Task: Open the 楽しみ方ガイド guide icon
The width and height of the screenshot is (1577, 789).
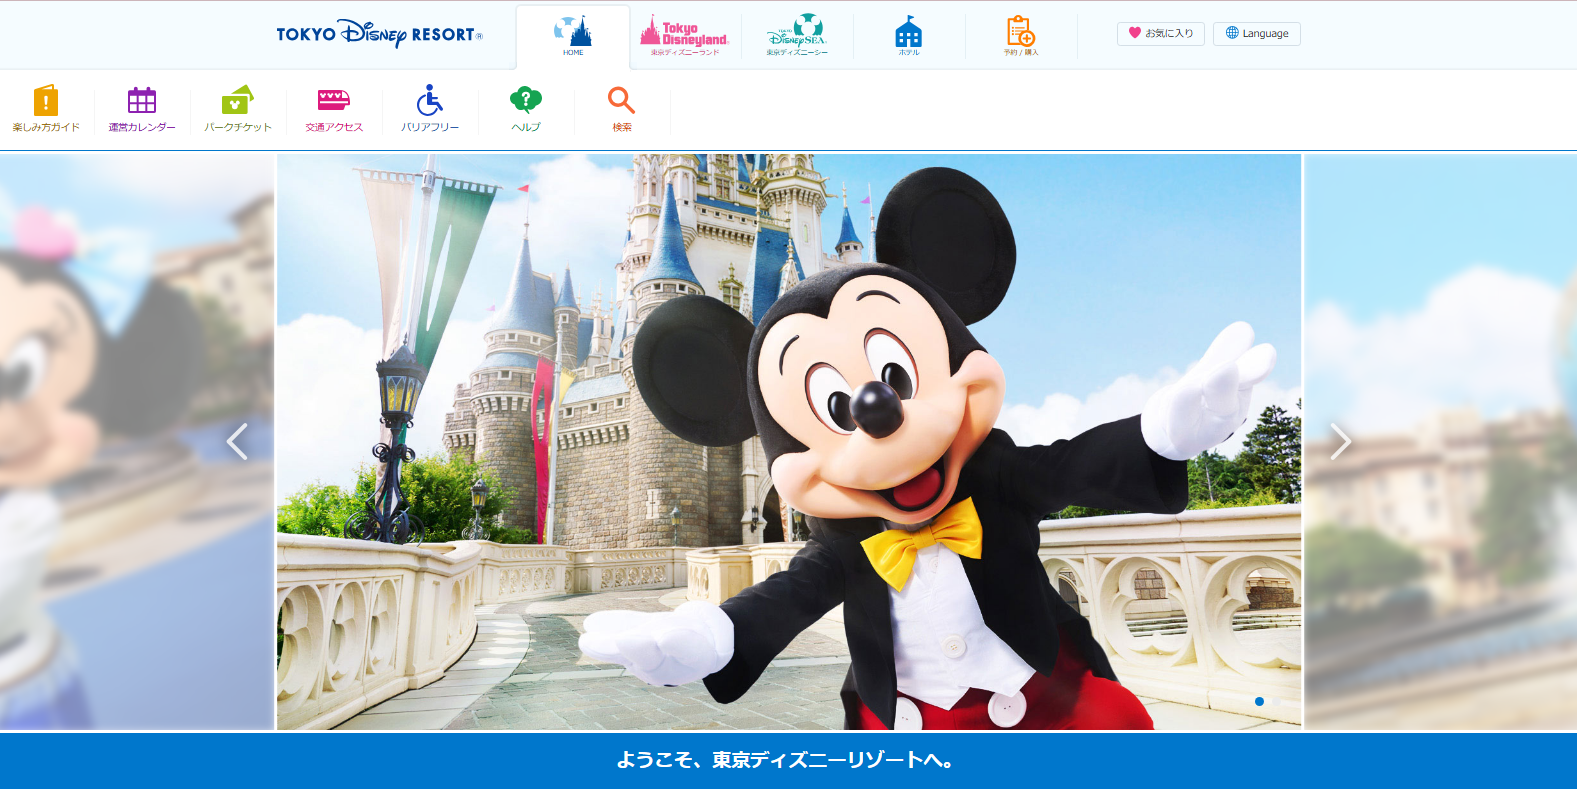Action: (x=46, y=108)
